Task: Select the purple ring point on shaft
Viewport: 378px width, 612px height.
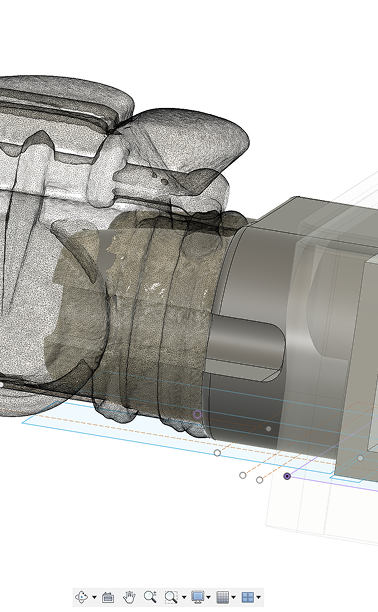Action: pyautogui.click(x=198, y=414)
